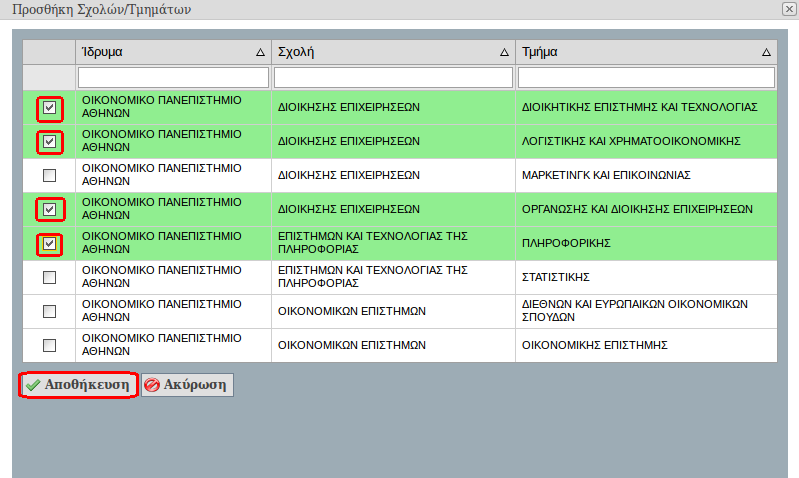799x478 pixels.
Task: Uncheck the ΔΙΟΙΚΗΤΙΚΗΣ ΕΠΙΣΤΗΜΗΣ ΚΑΙ ΤΕΧΝΟΛΟΓΙΑΣ row checkbox
Action: tap(49, 108)
